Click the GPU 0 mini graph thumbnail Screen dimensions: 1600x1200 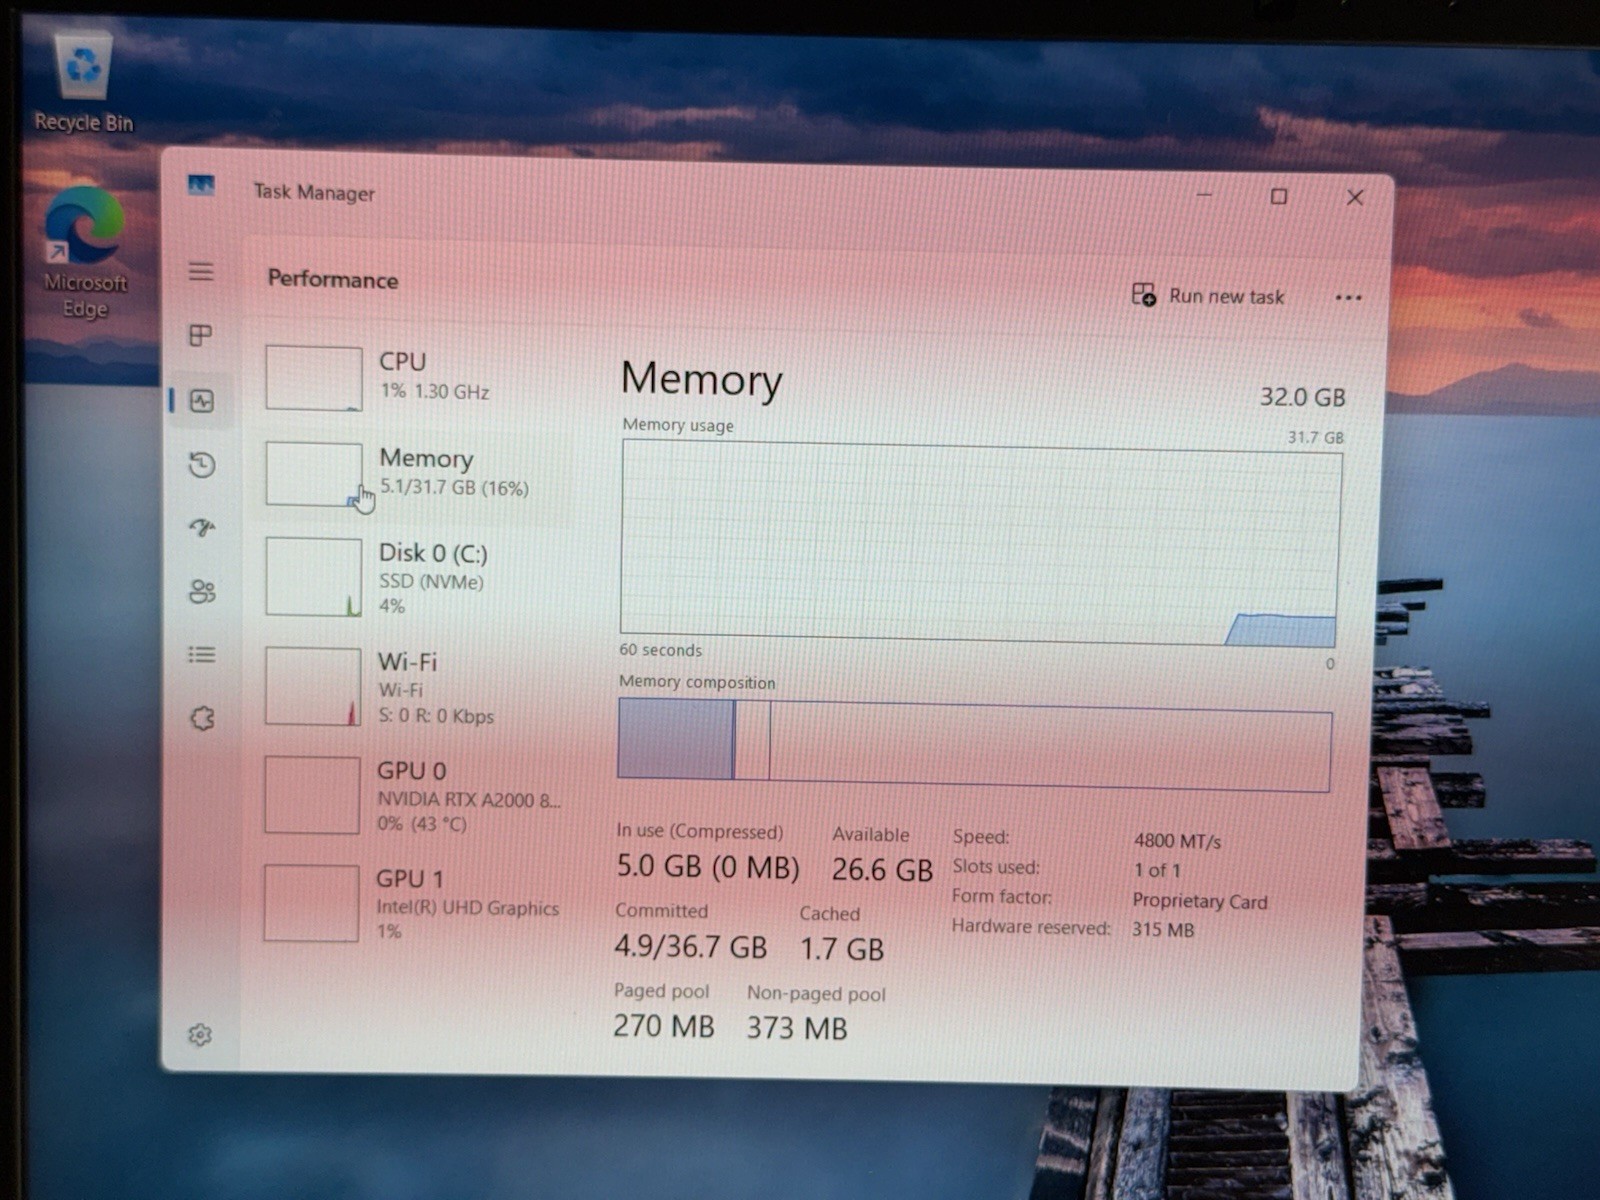coord(312,795)
